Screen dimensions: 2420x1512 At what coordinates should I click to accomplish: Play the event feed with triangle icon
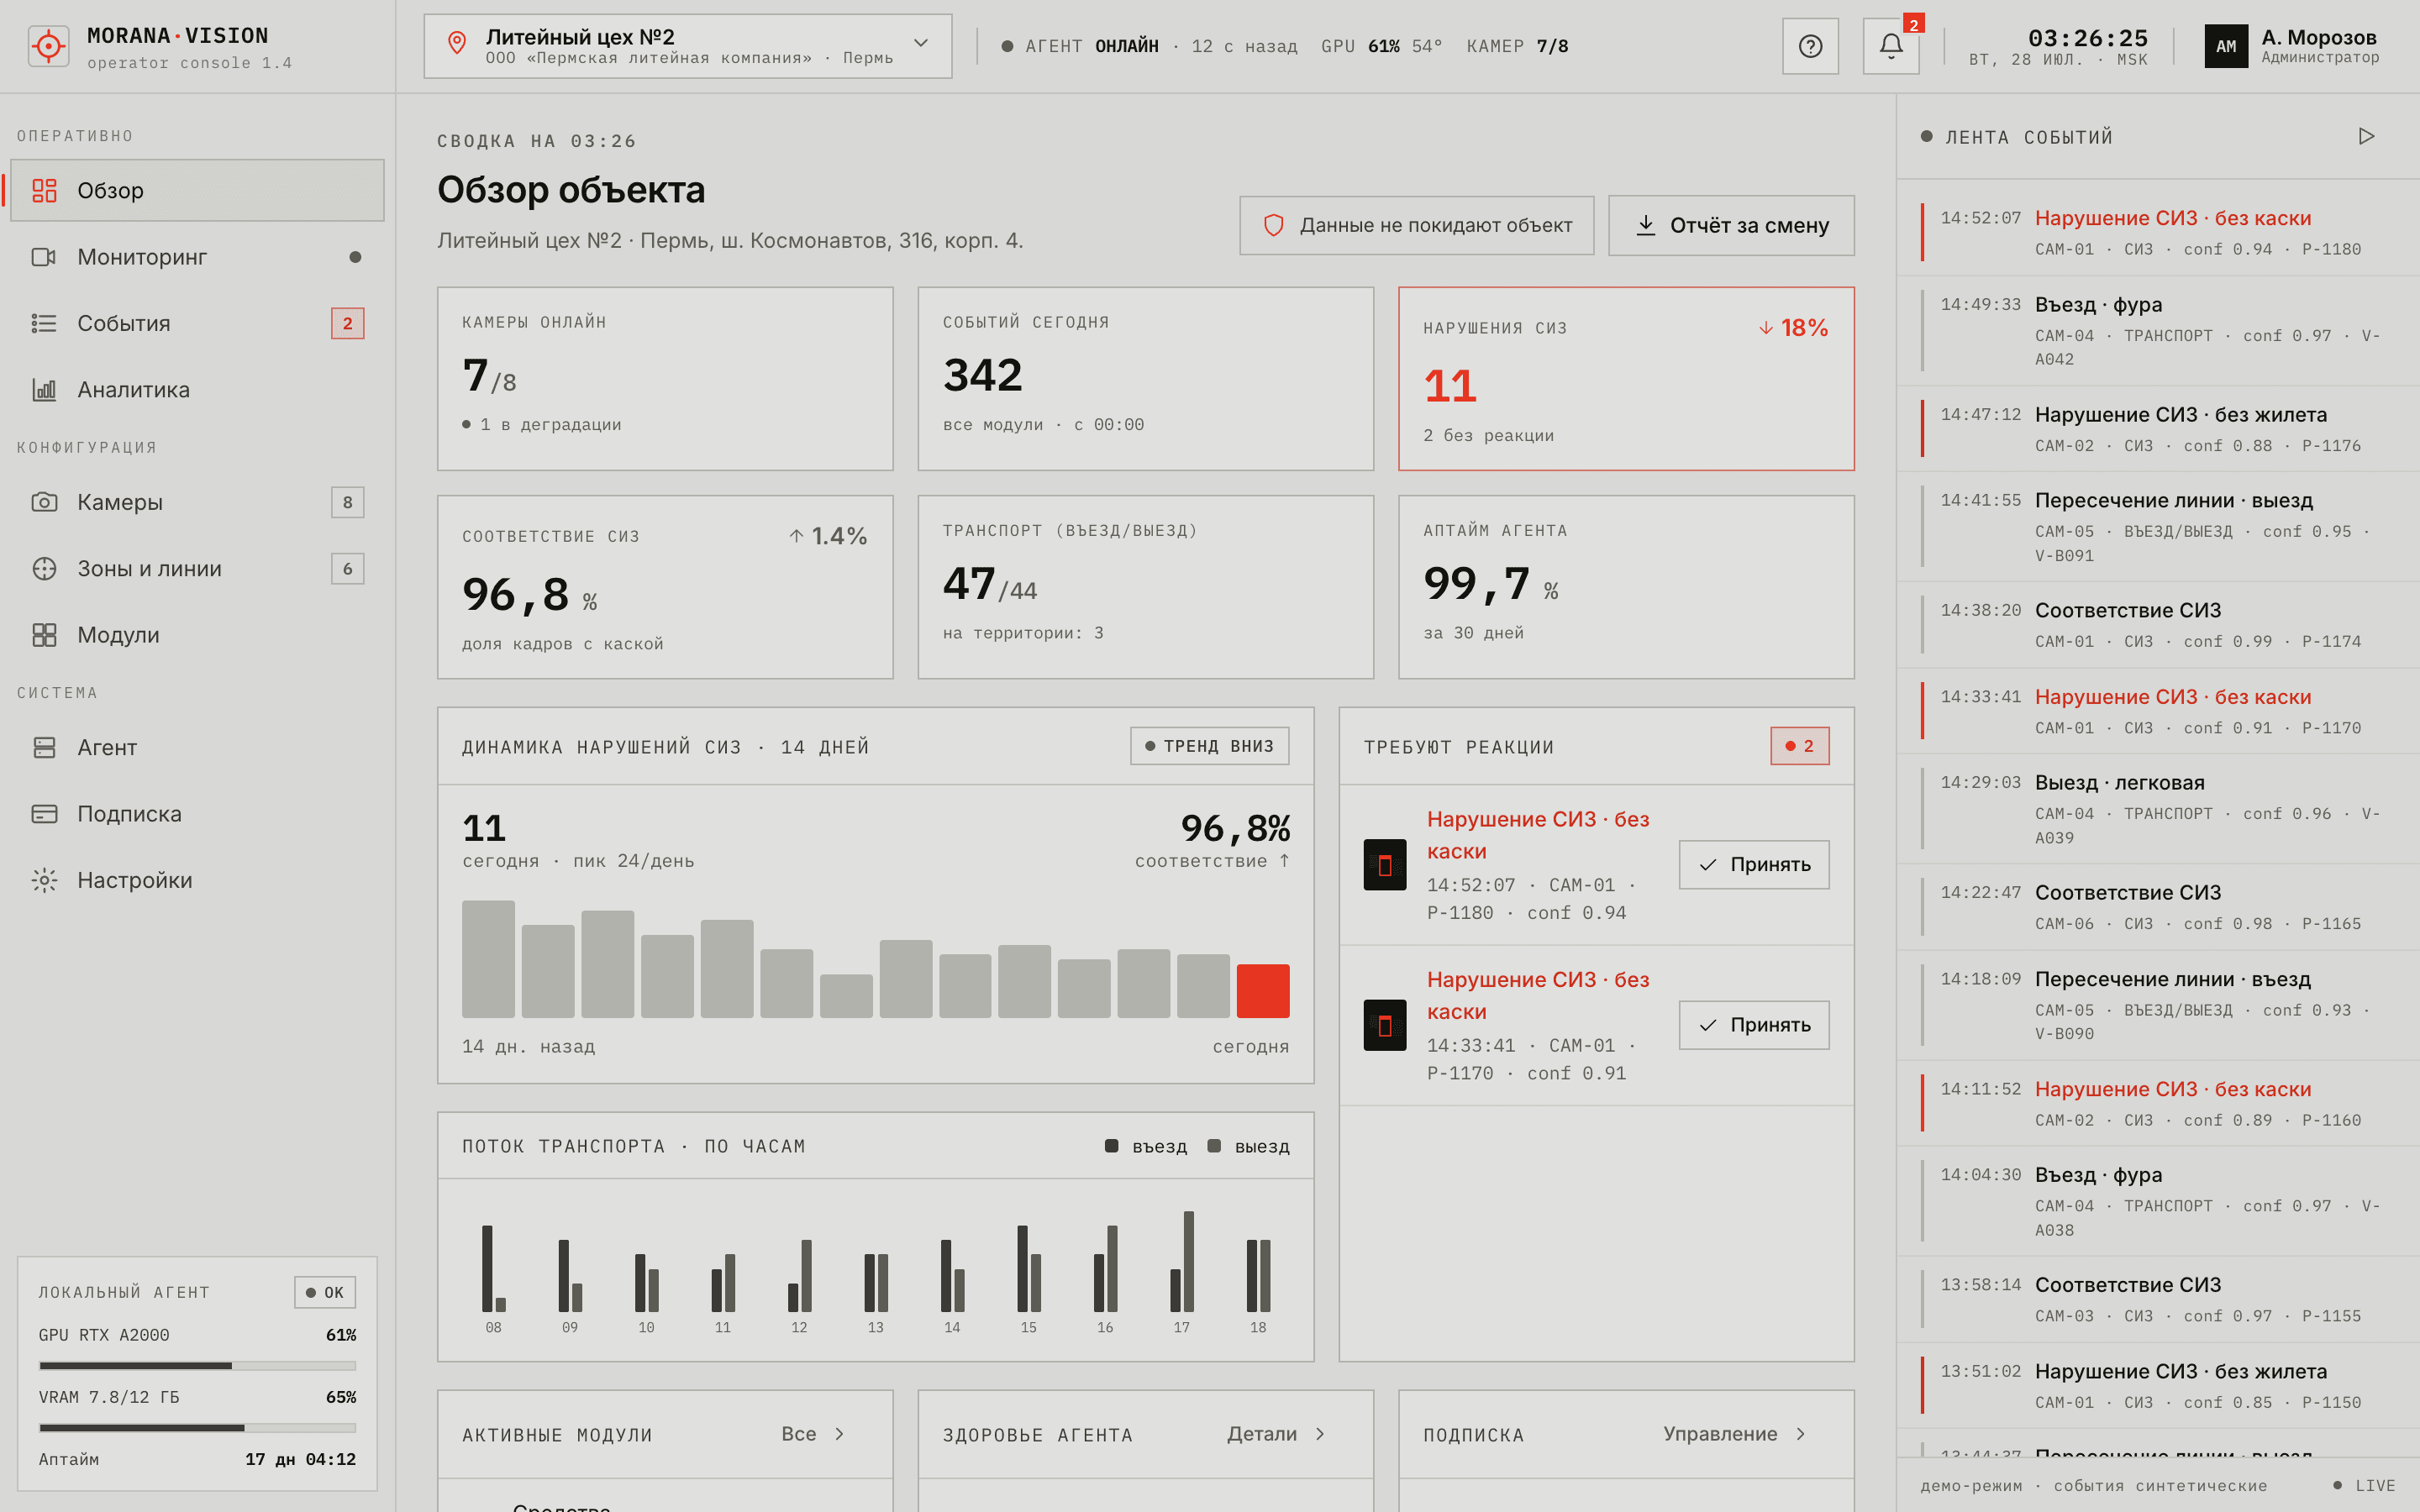coord(2366,136)
